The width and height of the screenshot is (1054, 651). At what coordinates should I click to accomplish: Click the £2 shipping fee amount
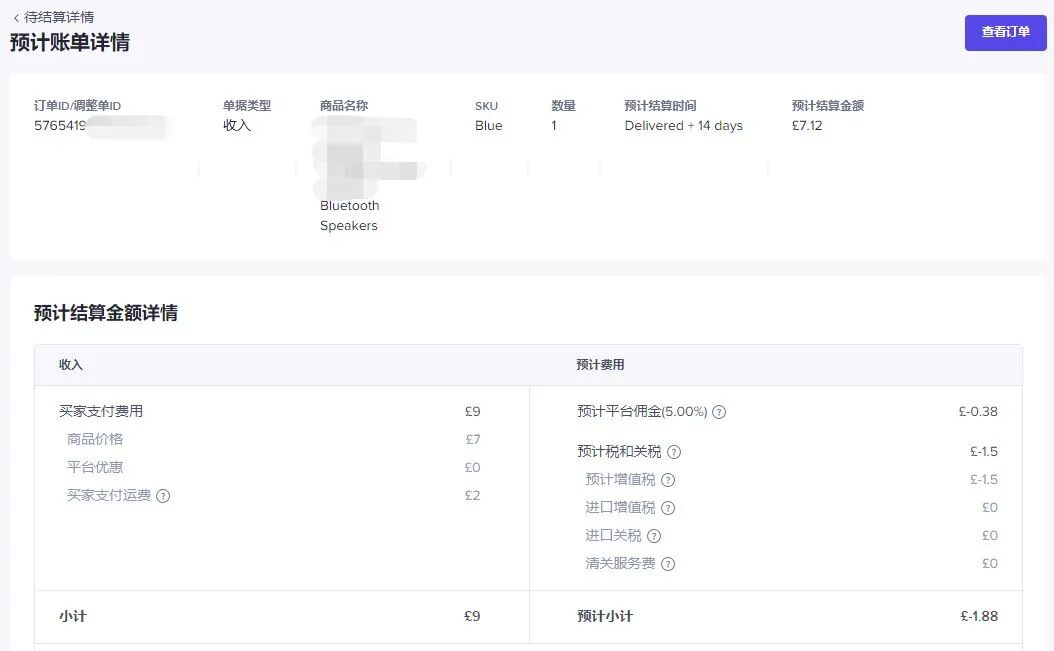click(473, 496)
